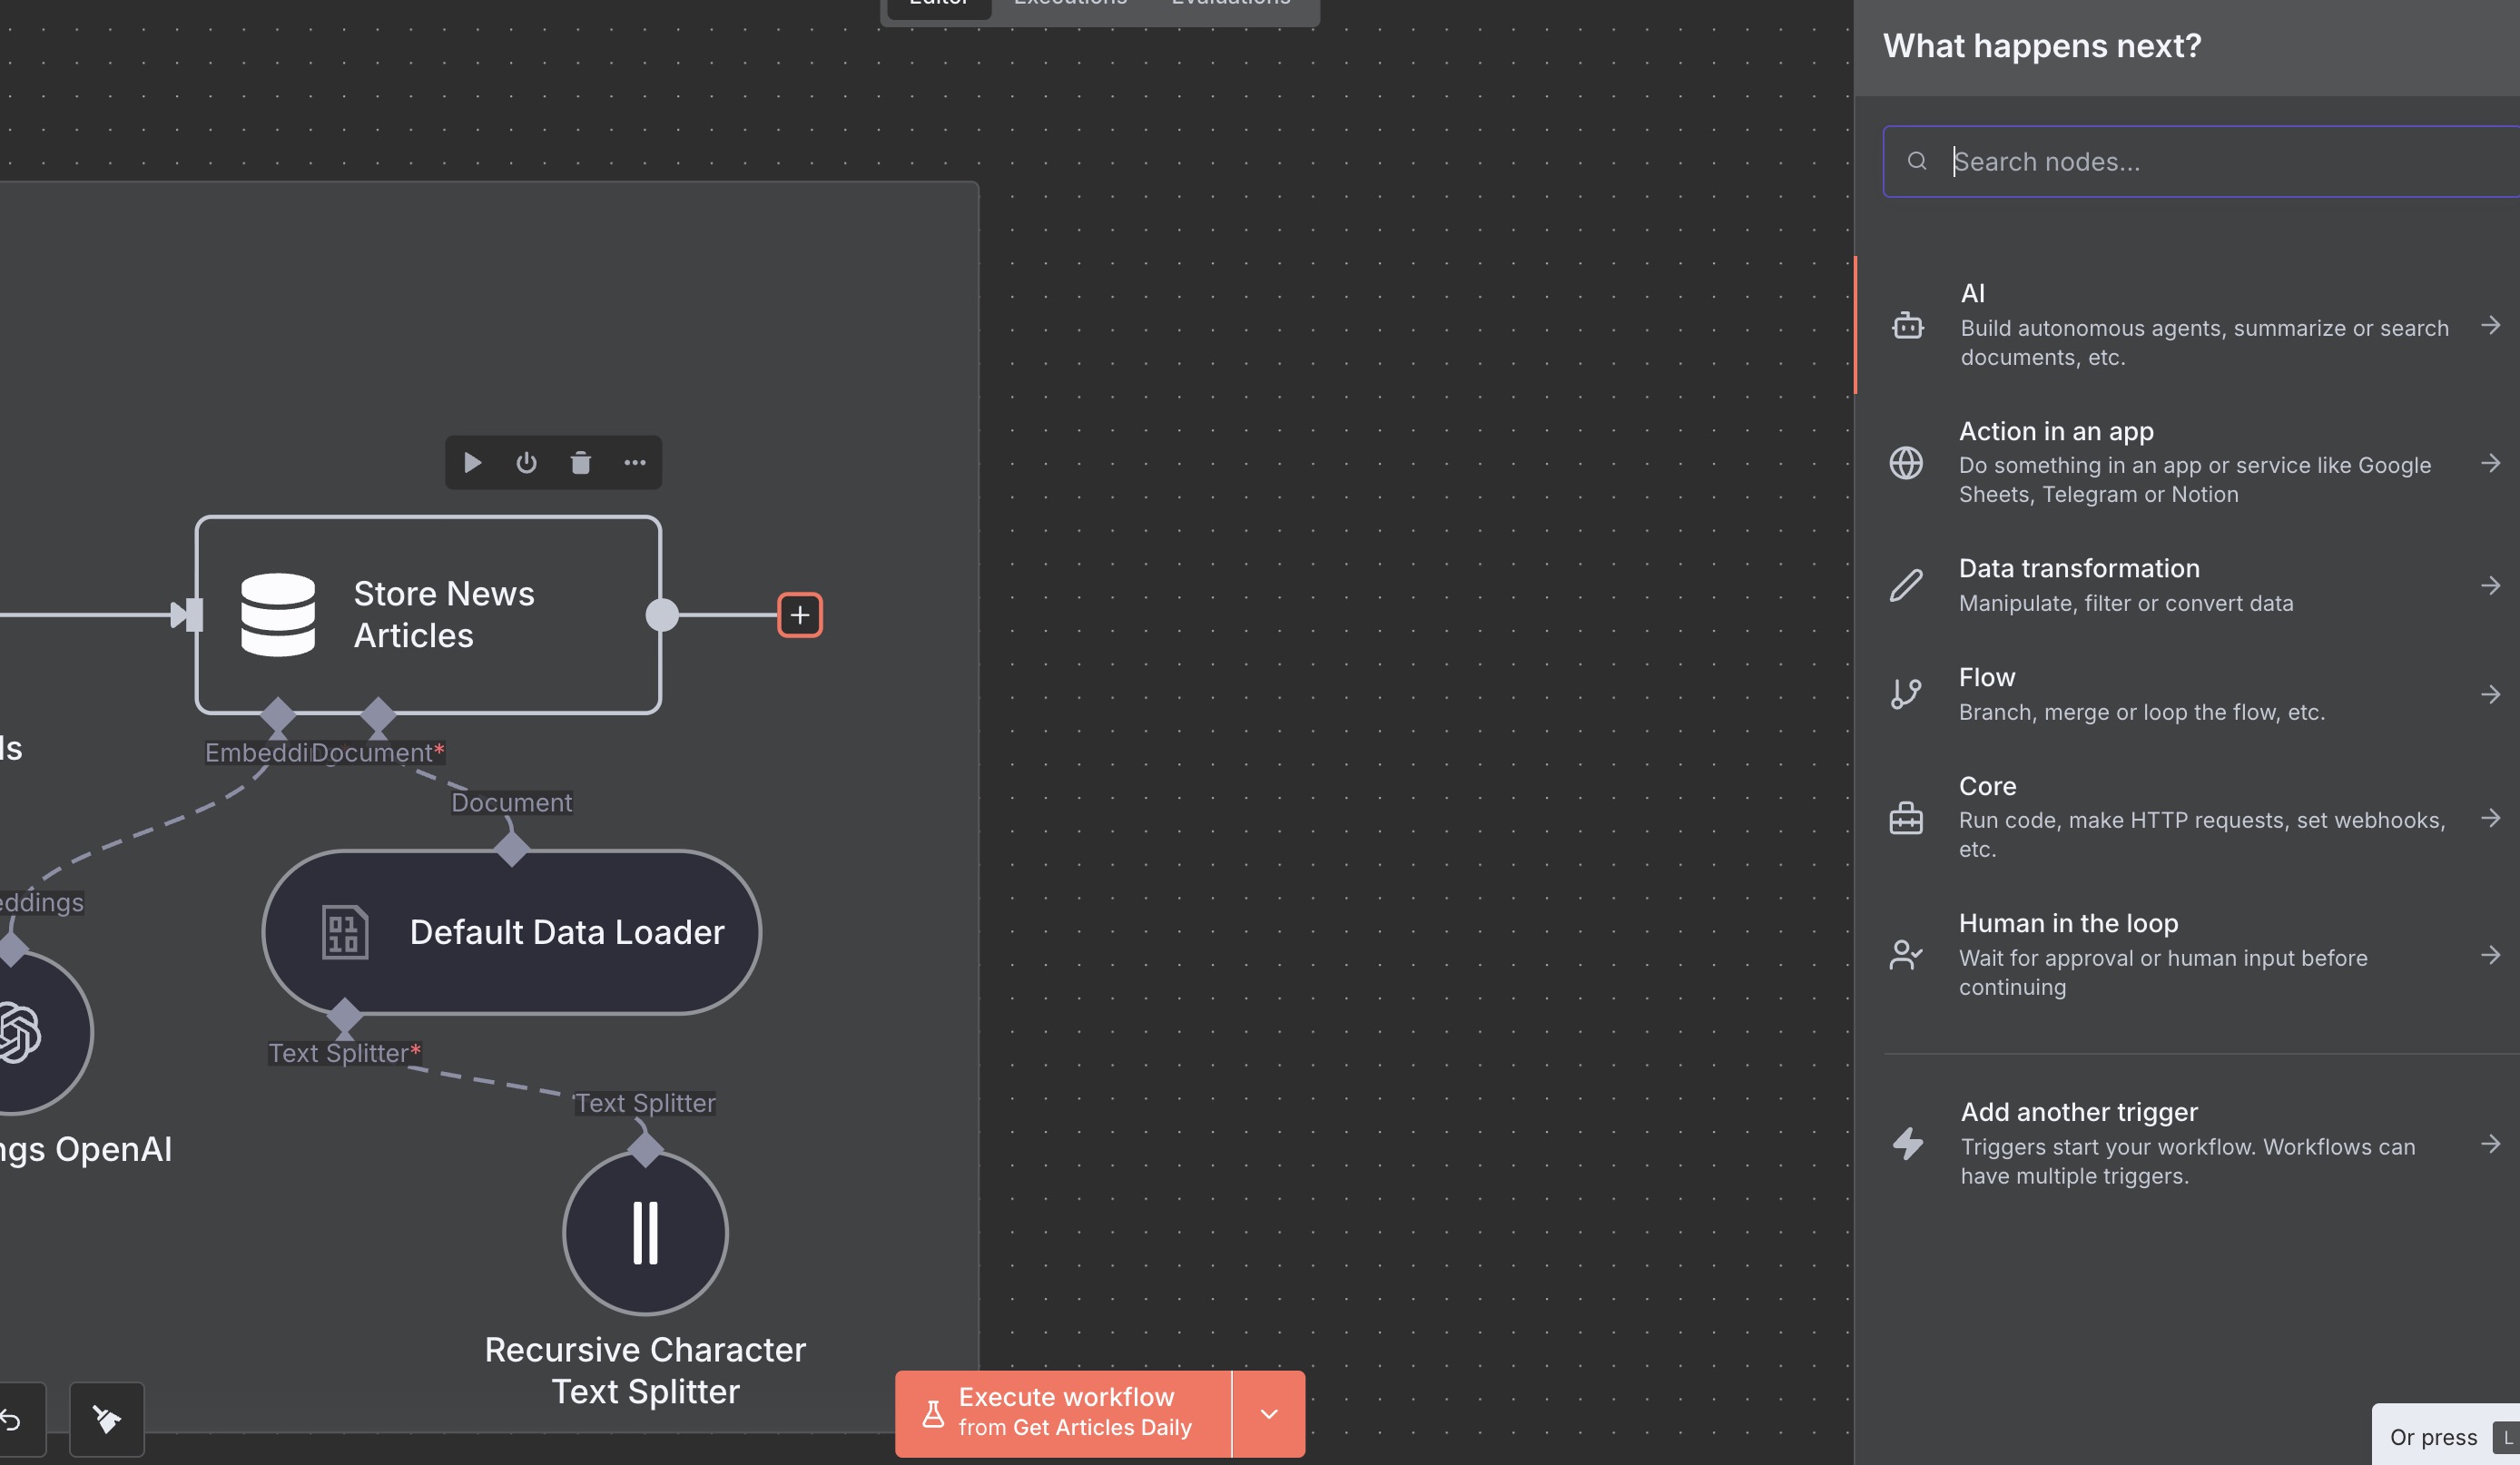Select the AI robot icon in the nodes panel

coord(1908,326)
